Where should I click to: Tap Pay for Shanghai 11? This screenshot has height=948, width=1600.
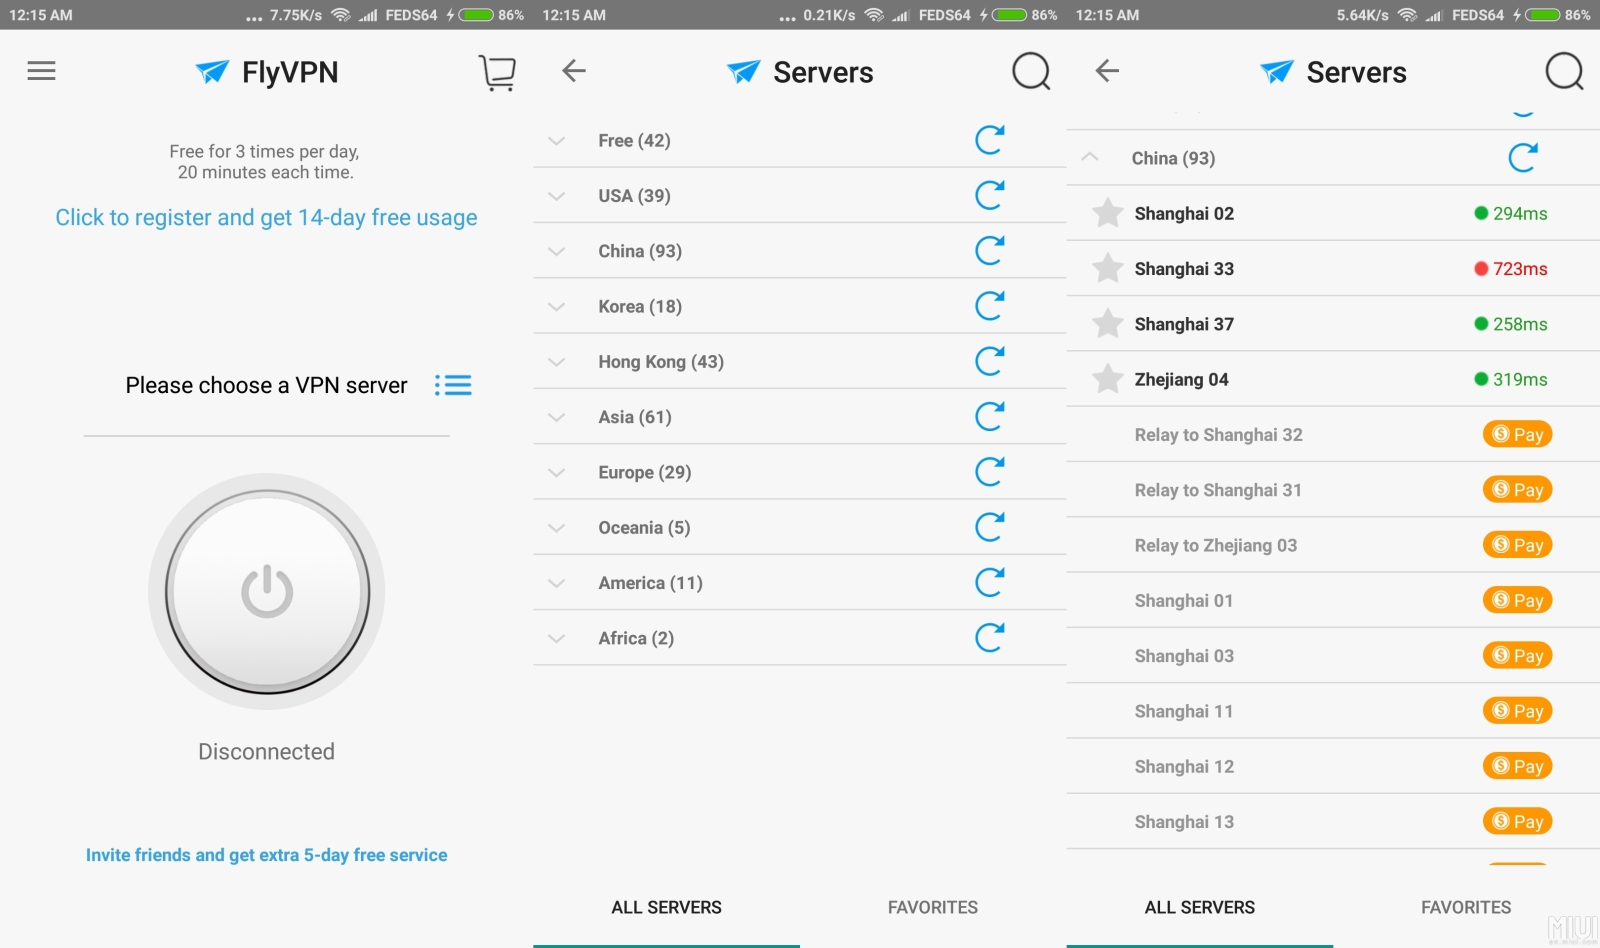tap(1517, 711)
